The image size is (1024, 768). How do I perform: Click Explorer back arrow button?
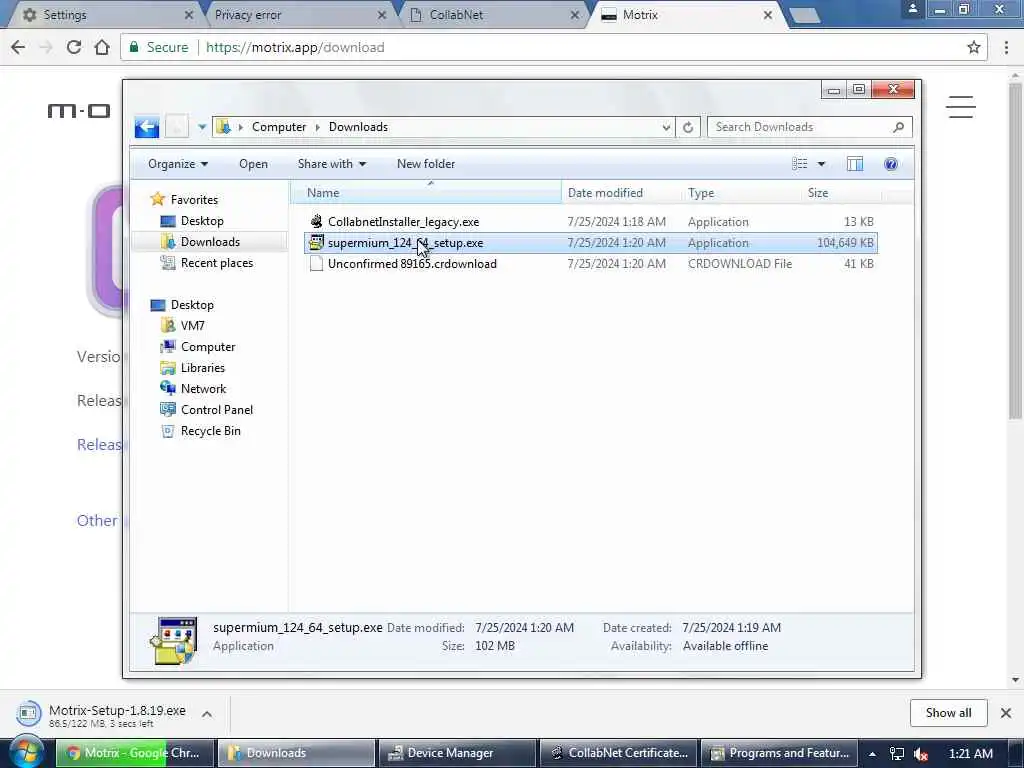147,127
